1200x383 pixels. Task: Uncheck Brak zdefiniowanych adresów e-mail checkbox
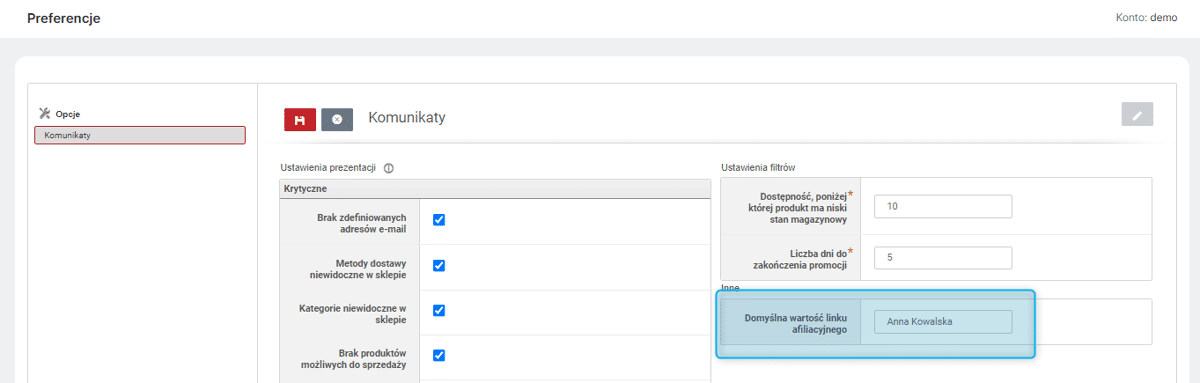pos(439,220)
